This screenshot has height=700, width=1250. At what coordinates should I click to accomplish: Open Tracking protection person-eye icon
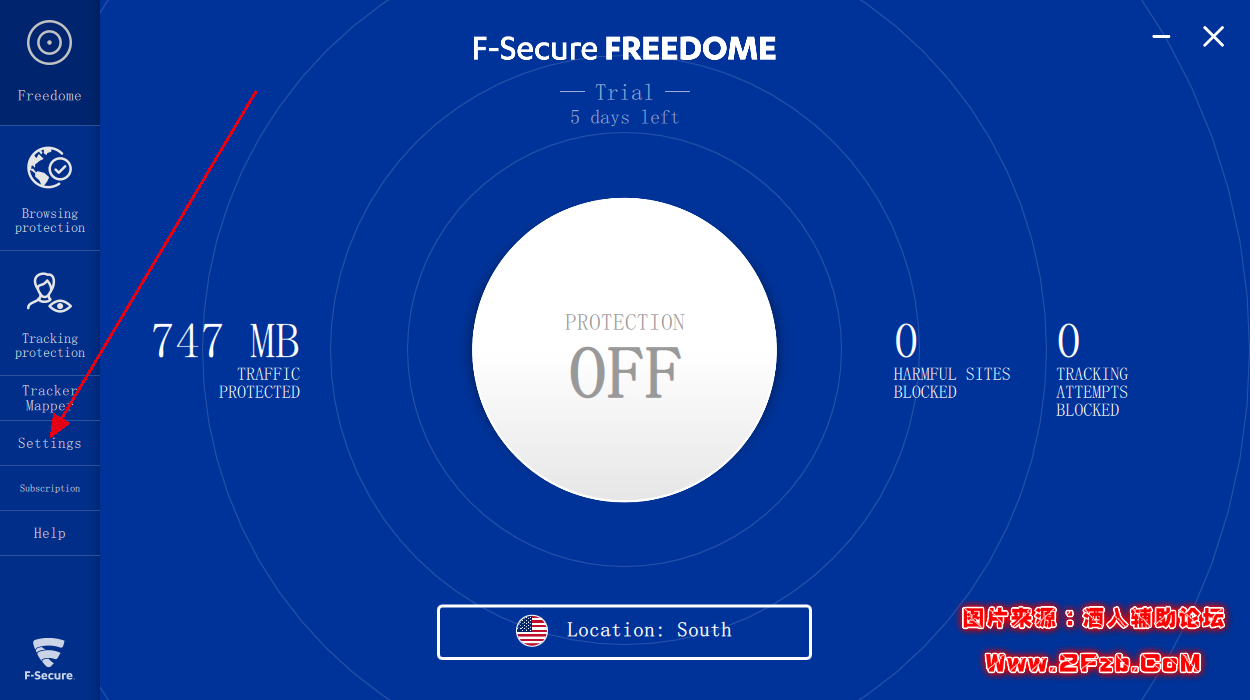49,293
